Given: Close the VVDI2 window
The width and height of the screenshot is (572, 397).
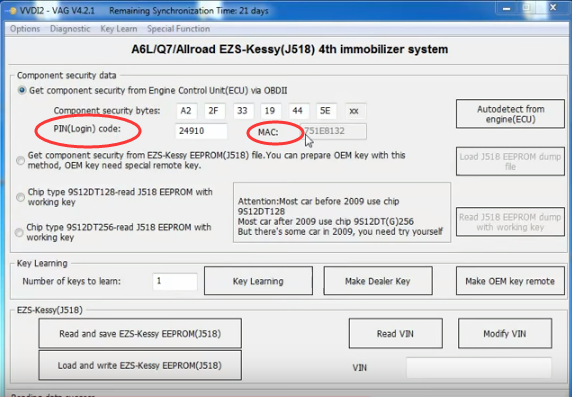Looking at the screenshot, I should (x=553, y=8).
